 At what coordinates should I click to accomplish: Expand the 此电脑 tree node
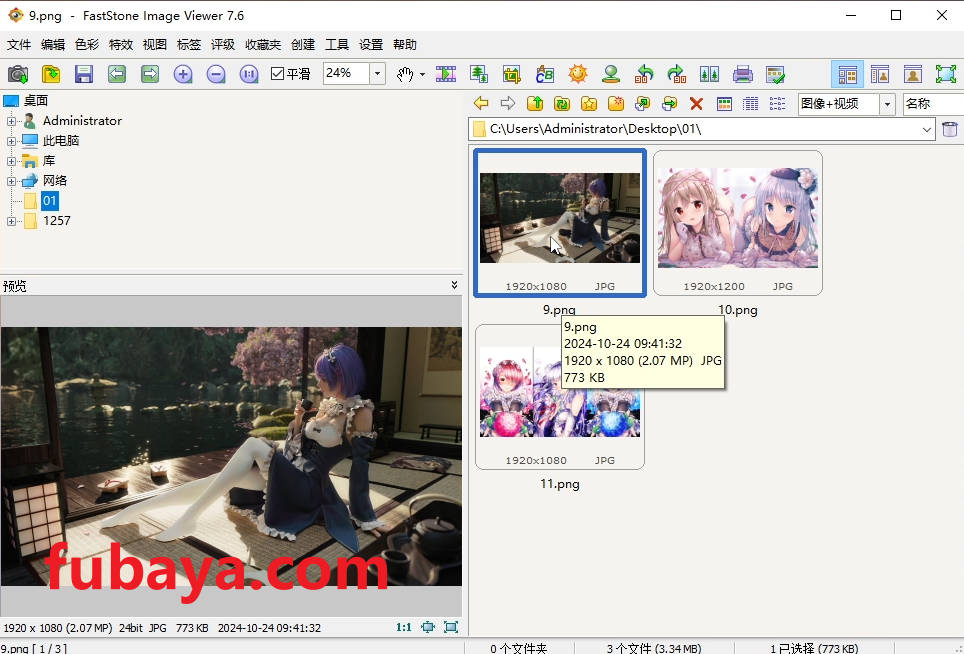click(x=11, y=141)
